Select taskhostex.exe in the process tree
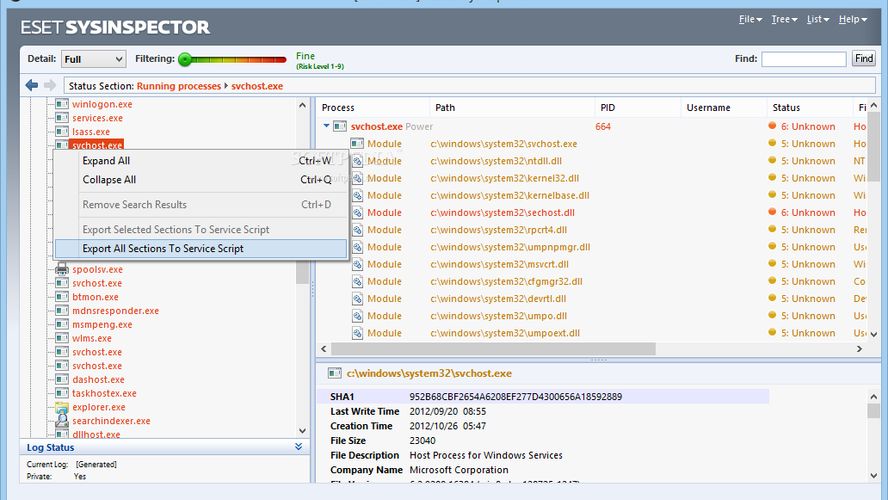 click(x=104, y=393)
